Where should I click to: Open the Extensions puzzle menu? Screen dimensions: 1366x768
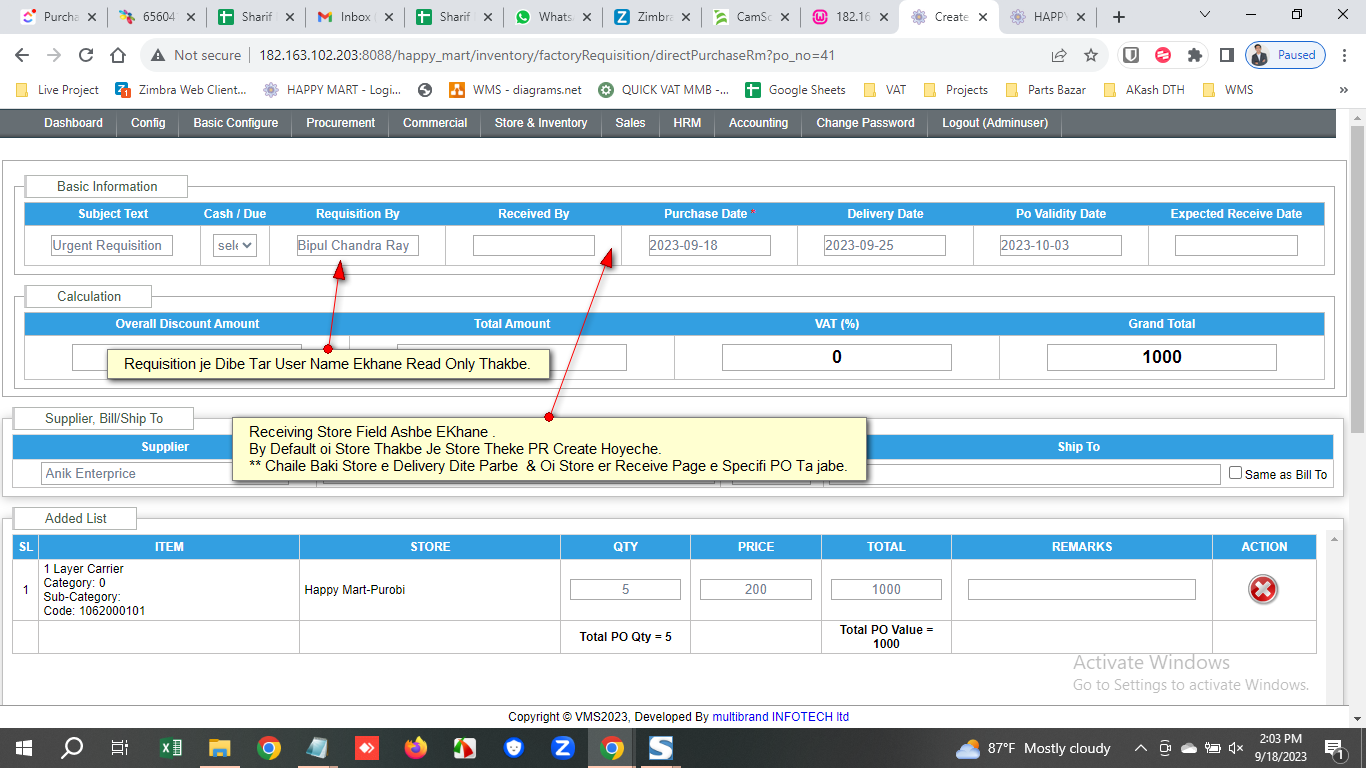pyautogui.click(x=1194, y=56)
